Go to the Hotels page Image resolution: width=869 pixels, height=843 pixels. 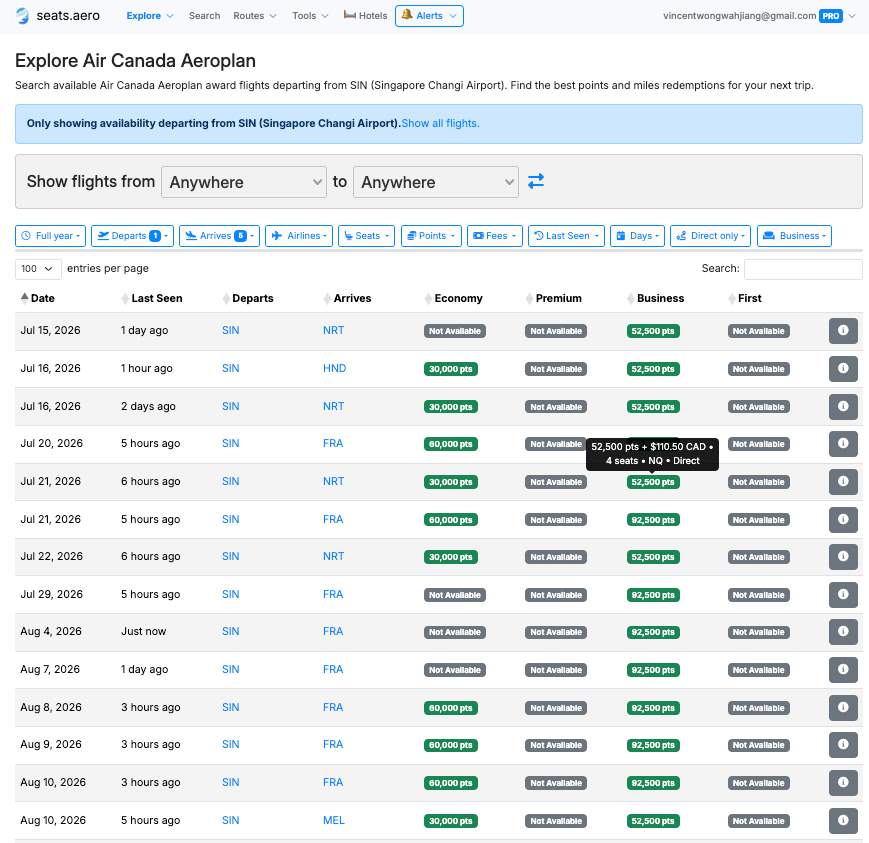point(365,16)
